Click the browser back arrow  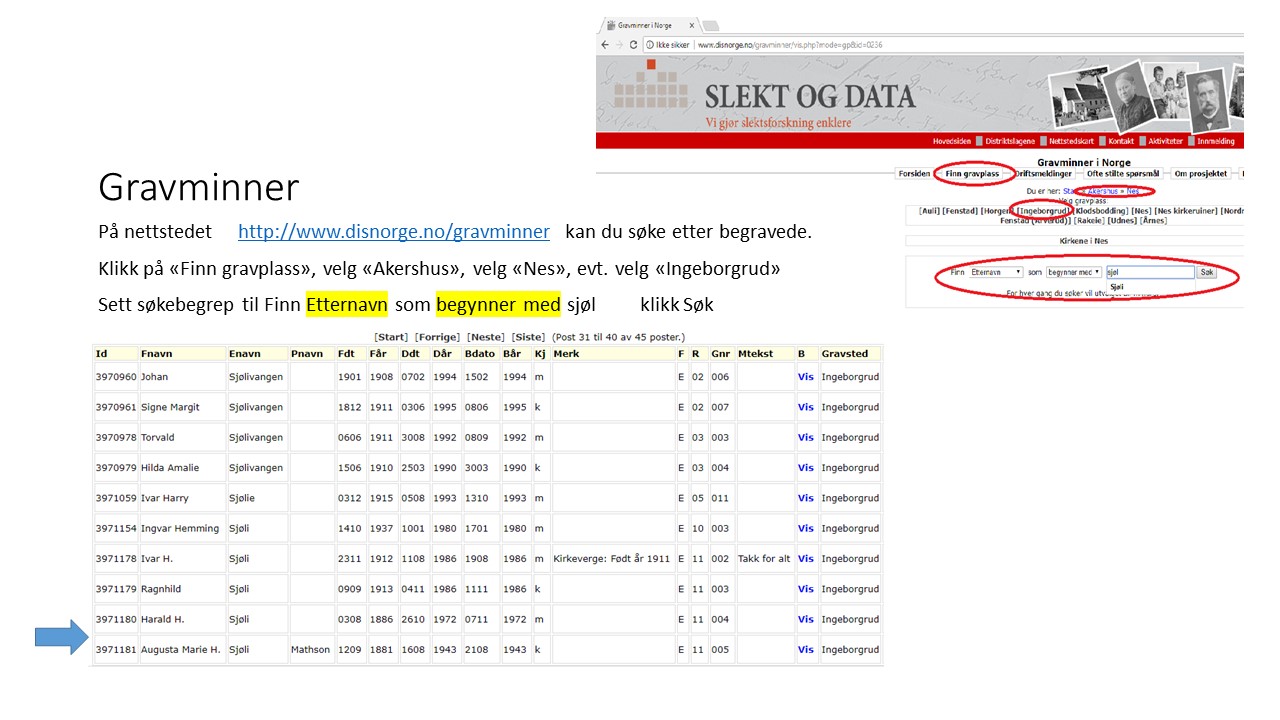tap(605, 45)
